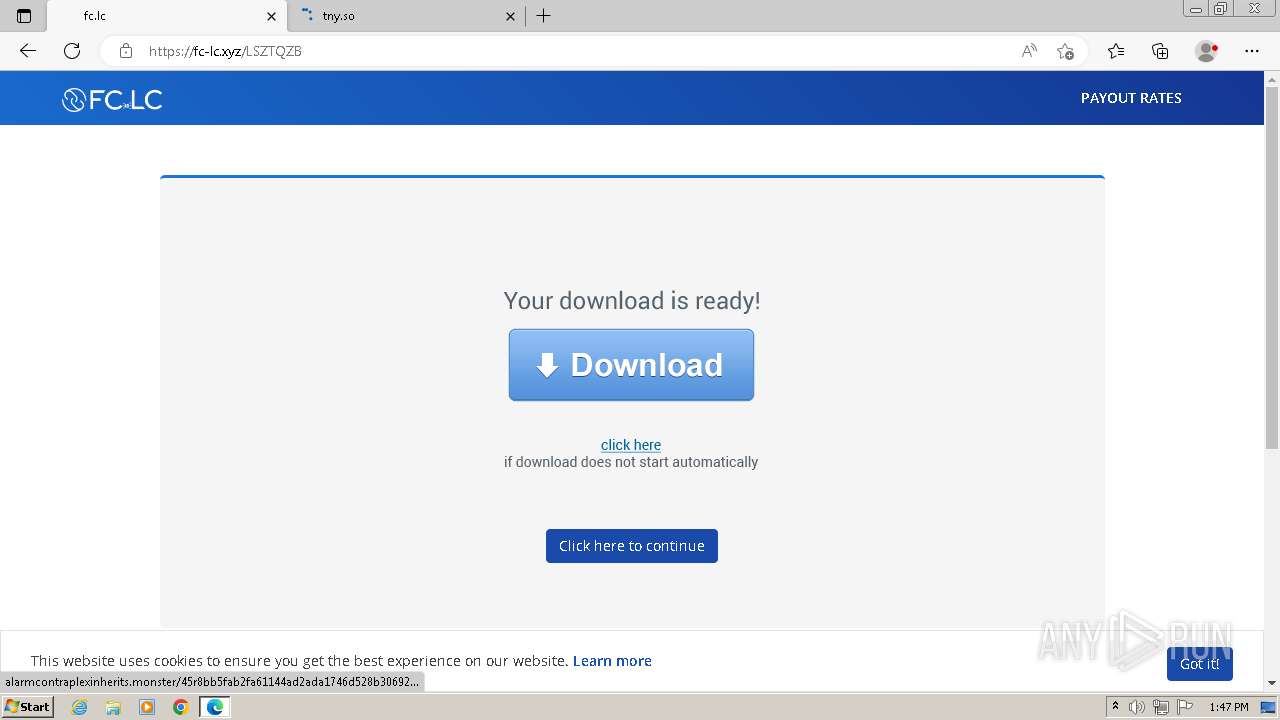Add this page to favorites
This screenshot has height=720, width=1280.
[1065, 51]
